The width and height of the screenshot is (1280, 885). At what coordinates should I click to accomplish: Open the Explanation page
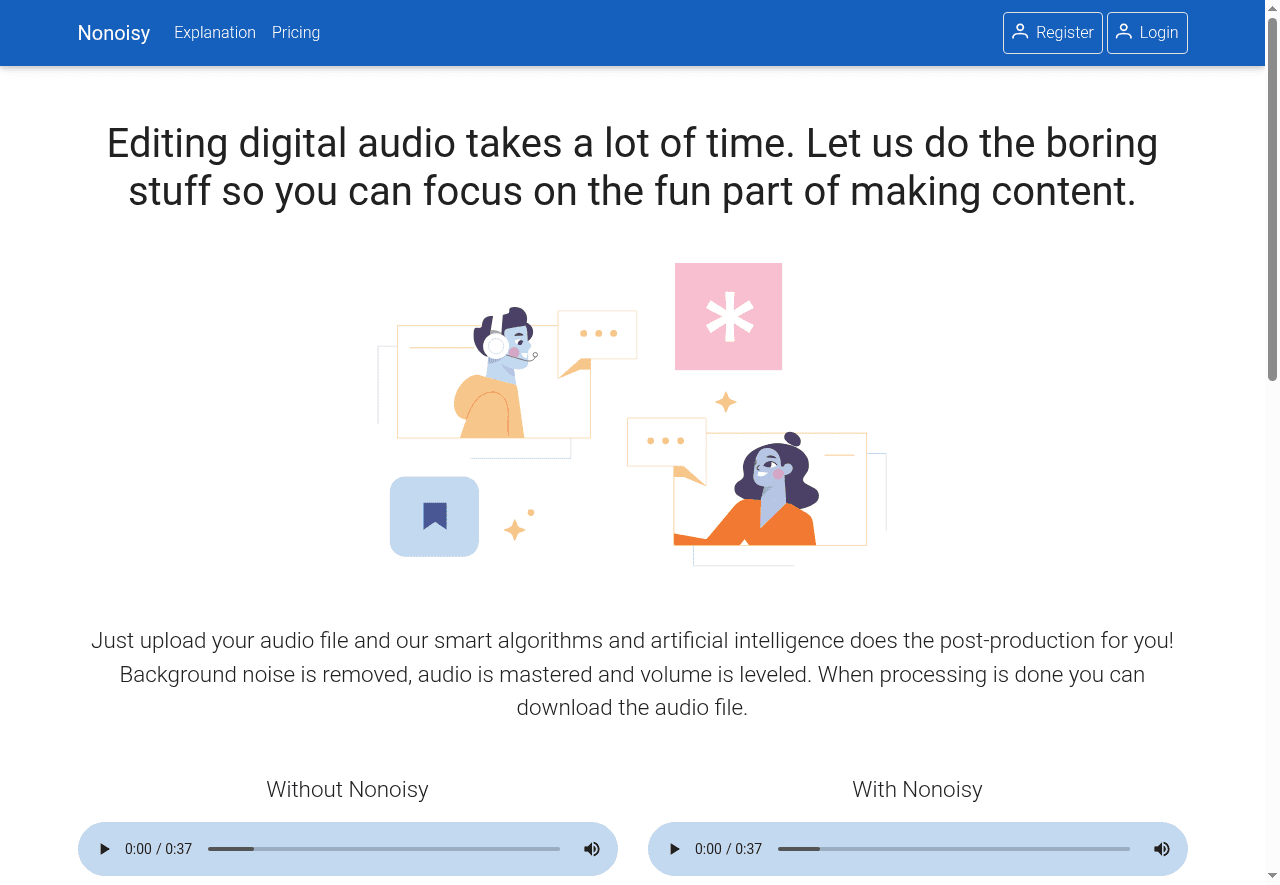215,32
